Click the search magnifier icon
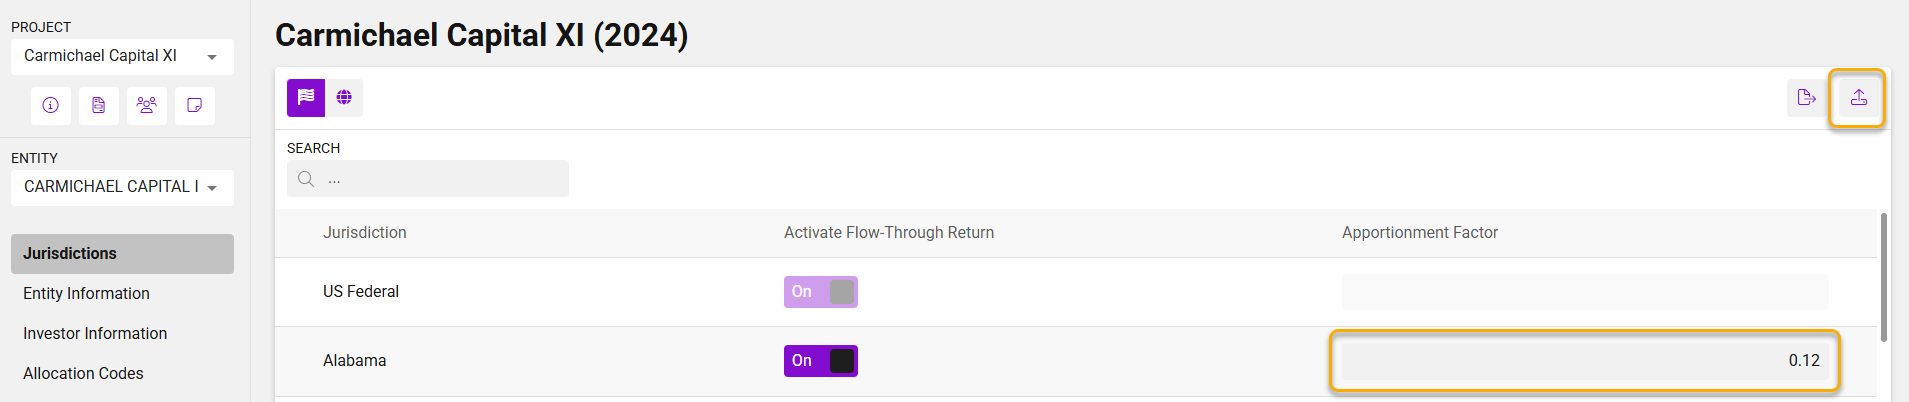The image size is (1909, 402). (306, 179)
